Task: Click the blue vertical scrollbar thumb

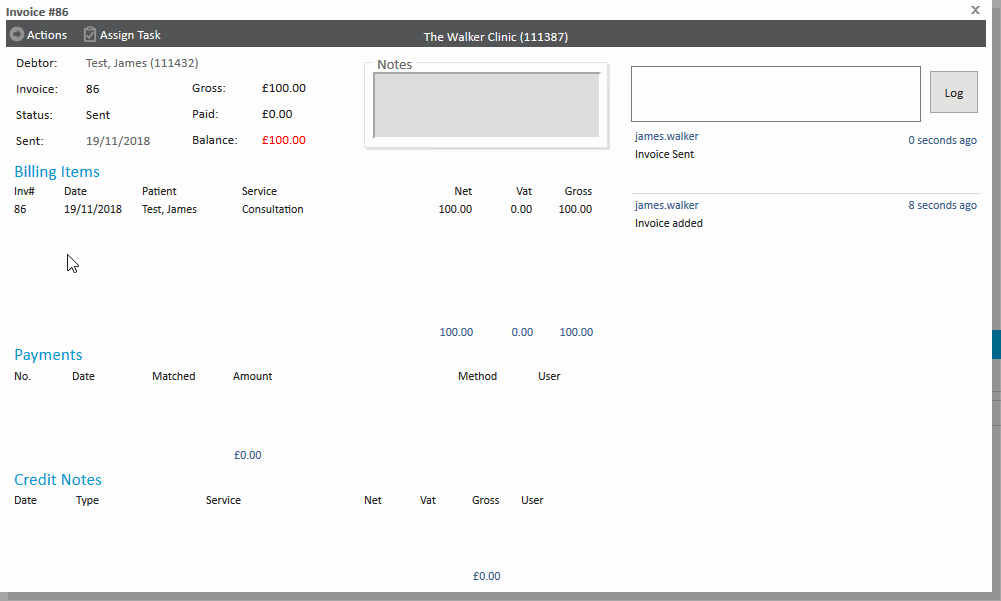Action: coord(997,345)
